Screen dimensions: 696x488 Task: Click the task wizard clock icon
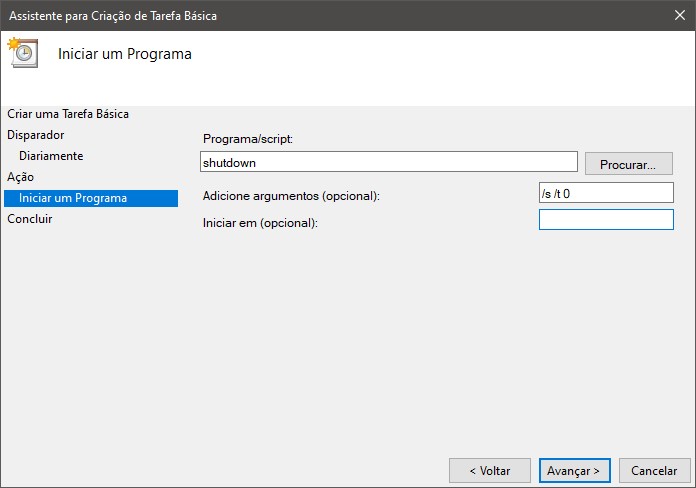[22, 53]
